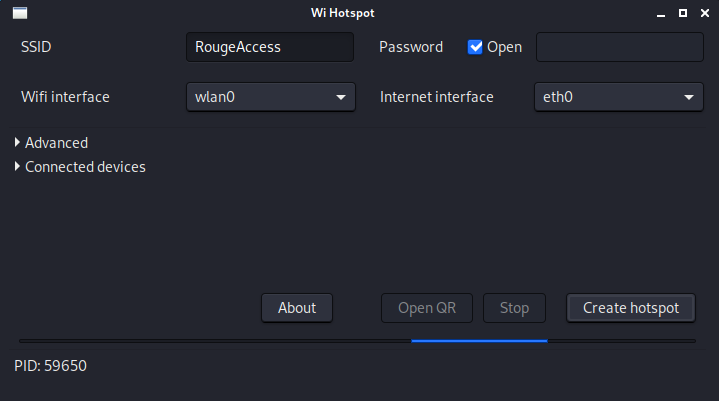
Task: Focus the empty Password input field
Action: click(619, 47)
